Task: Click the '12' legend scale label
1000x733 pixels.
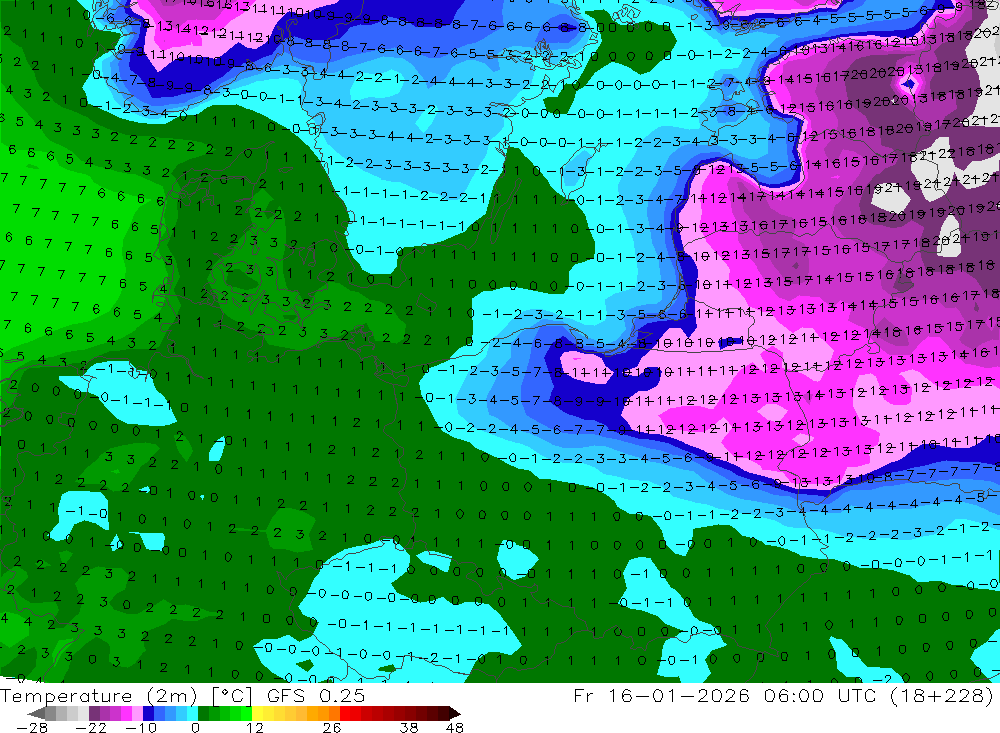Action: tap(255, 727)
